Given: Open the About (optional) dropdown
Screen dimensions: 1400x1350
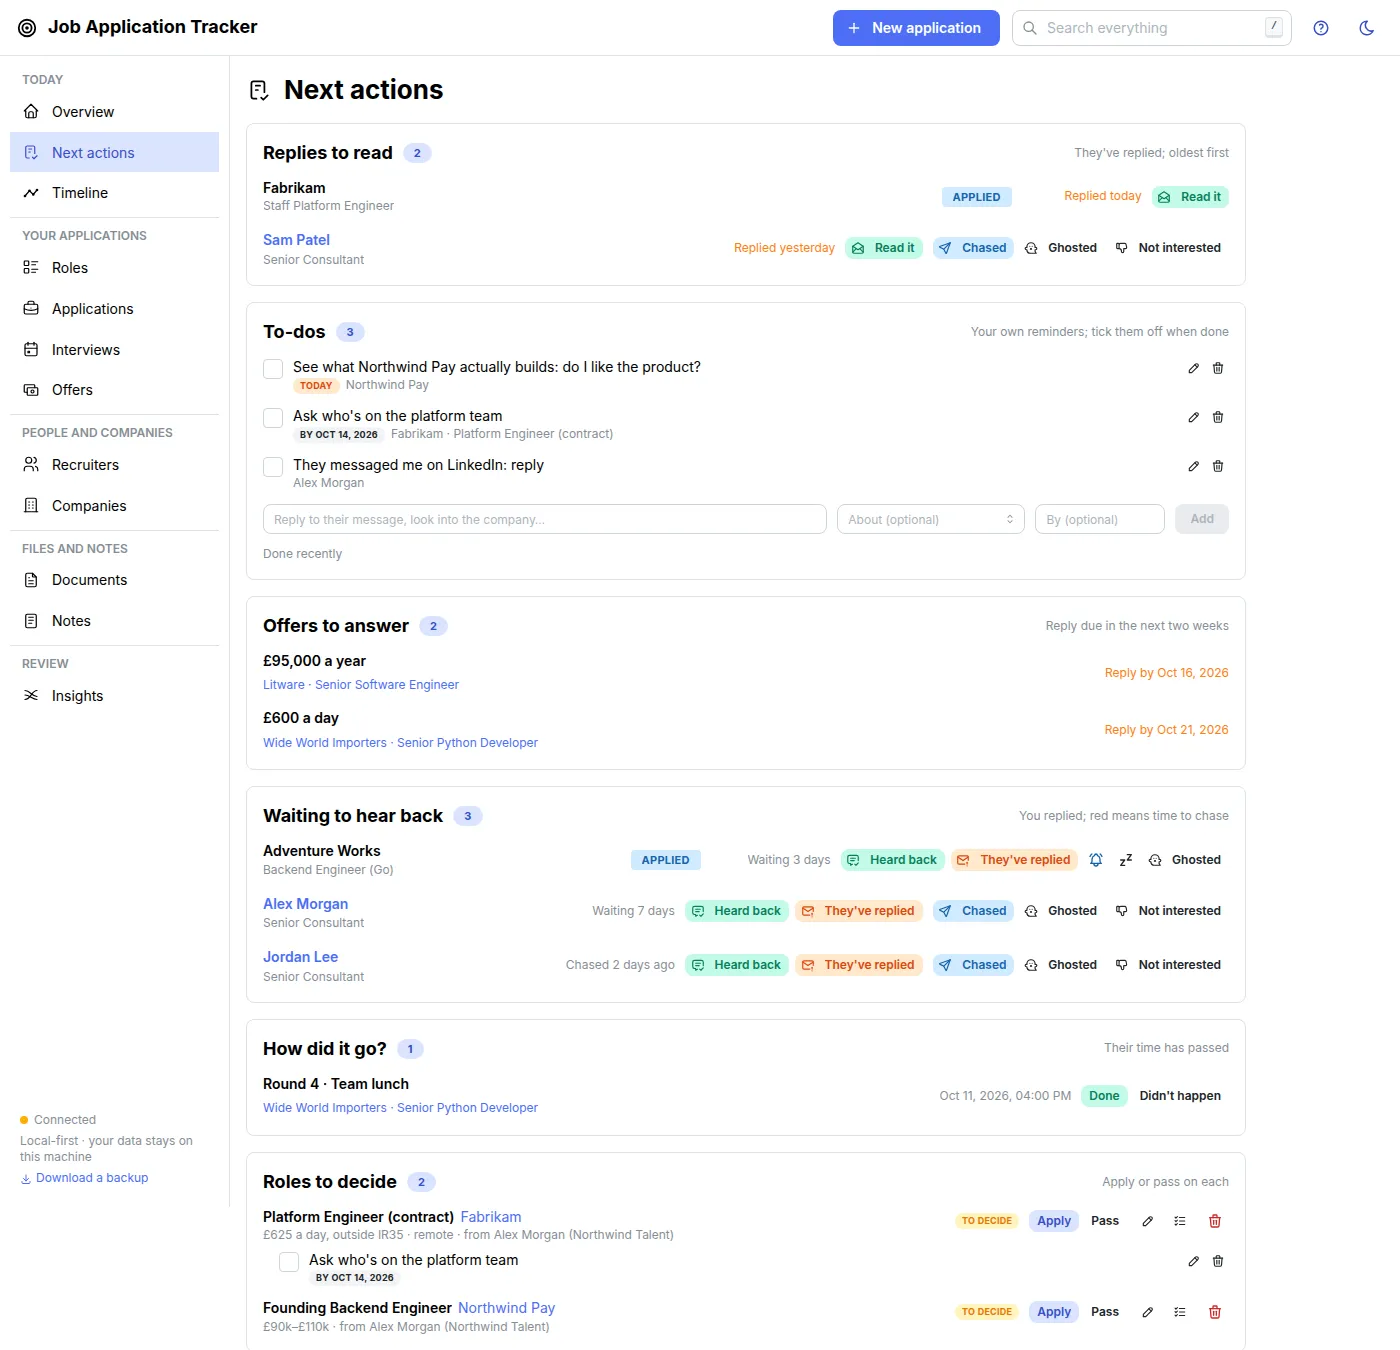Looking at the screenshot, I should tap(931, 519).
